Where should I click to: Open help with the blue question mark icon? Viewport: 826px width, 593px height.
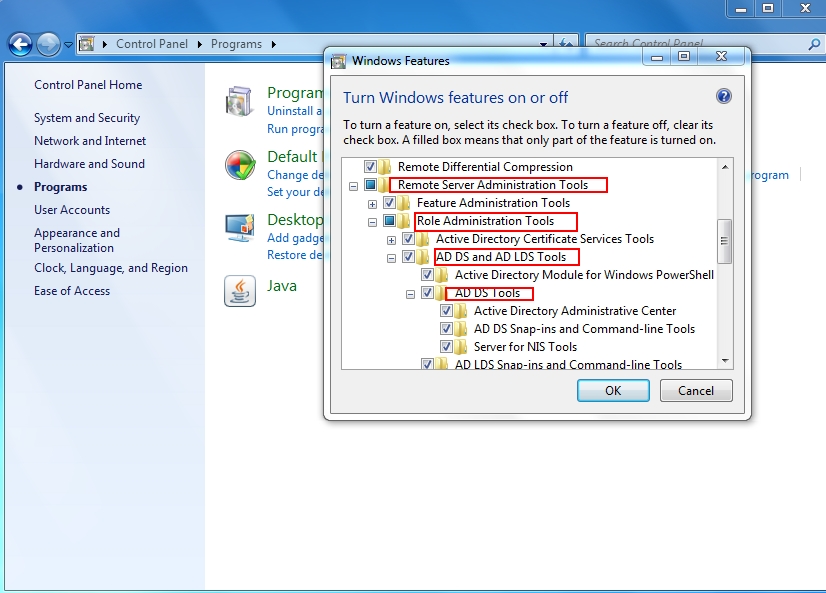724,96
